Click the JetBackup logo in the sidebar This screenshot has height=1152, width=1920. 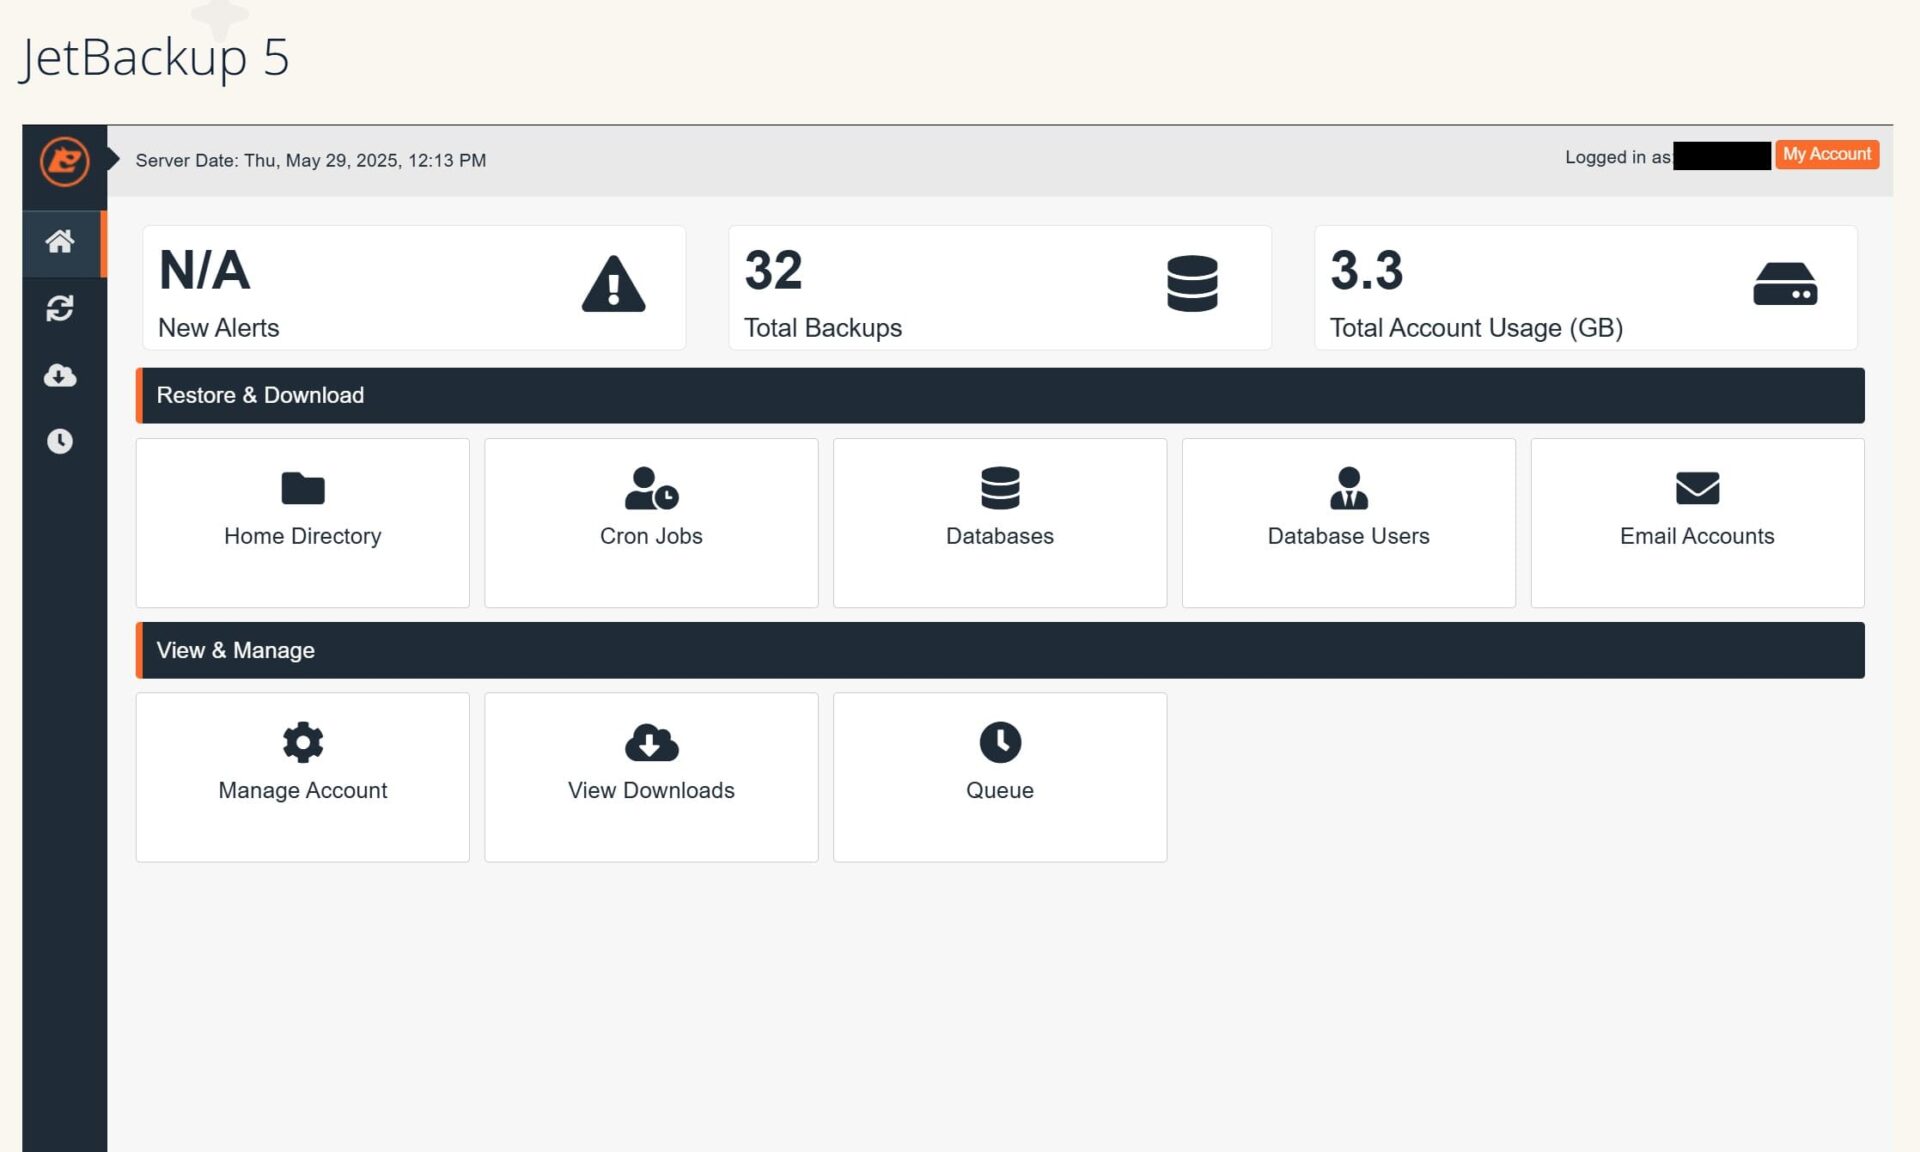tap(64, 161)
